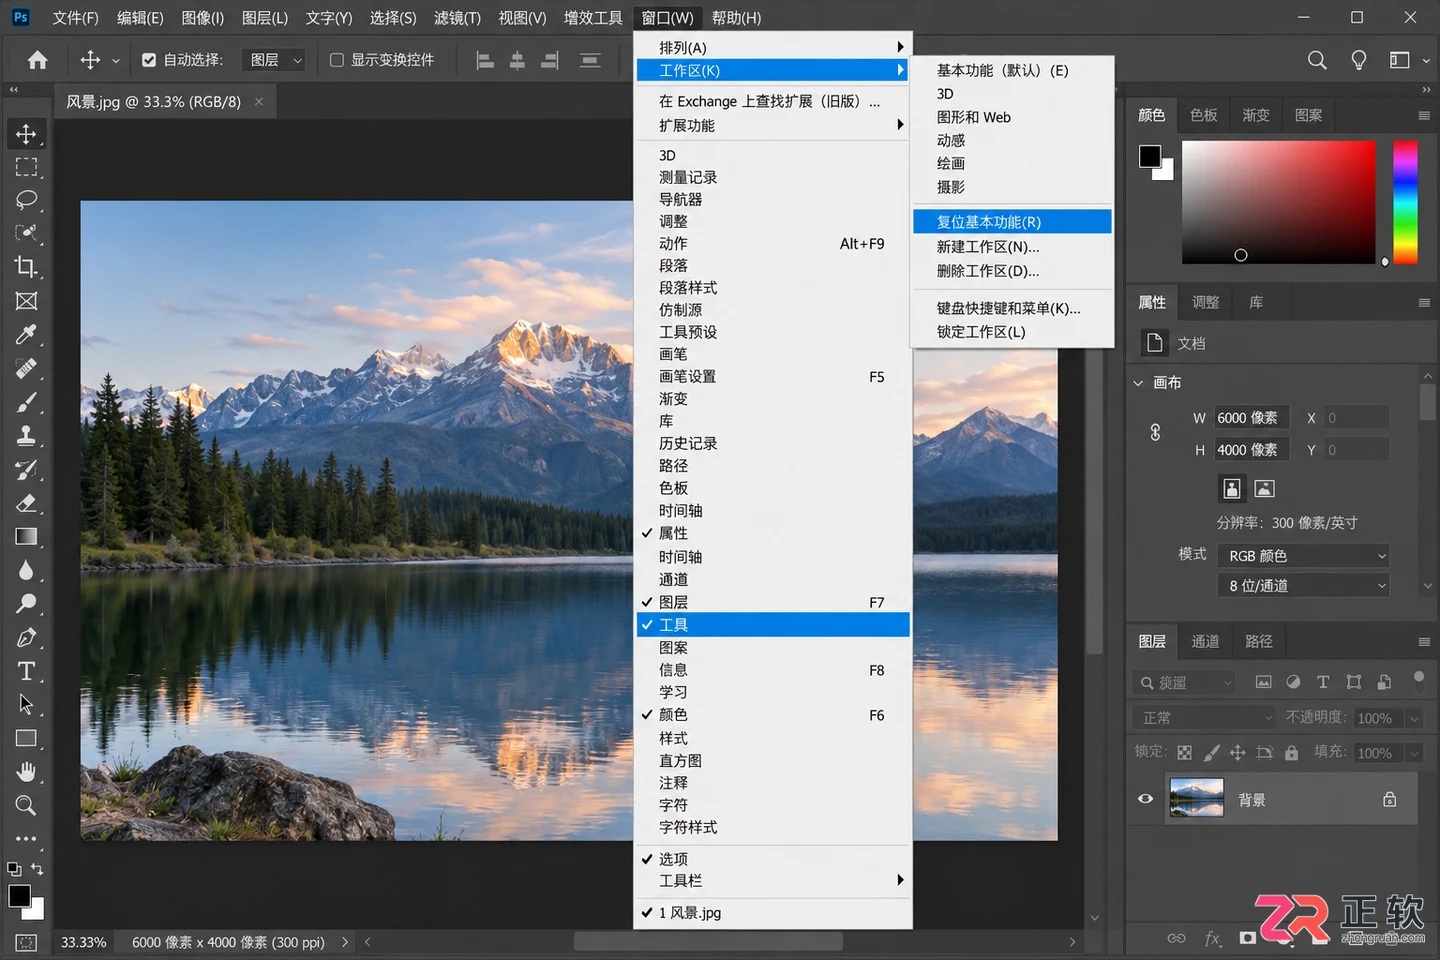1440x960 pixels.
Task: Select the Blur droplet tool
Action: pos(26,570)
